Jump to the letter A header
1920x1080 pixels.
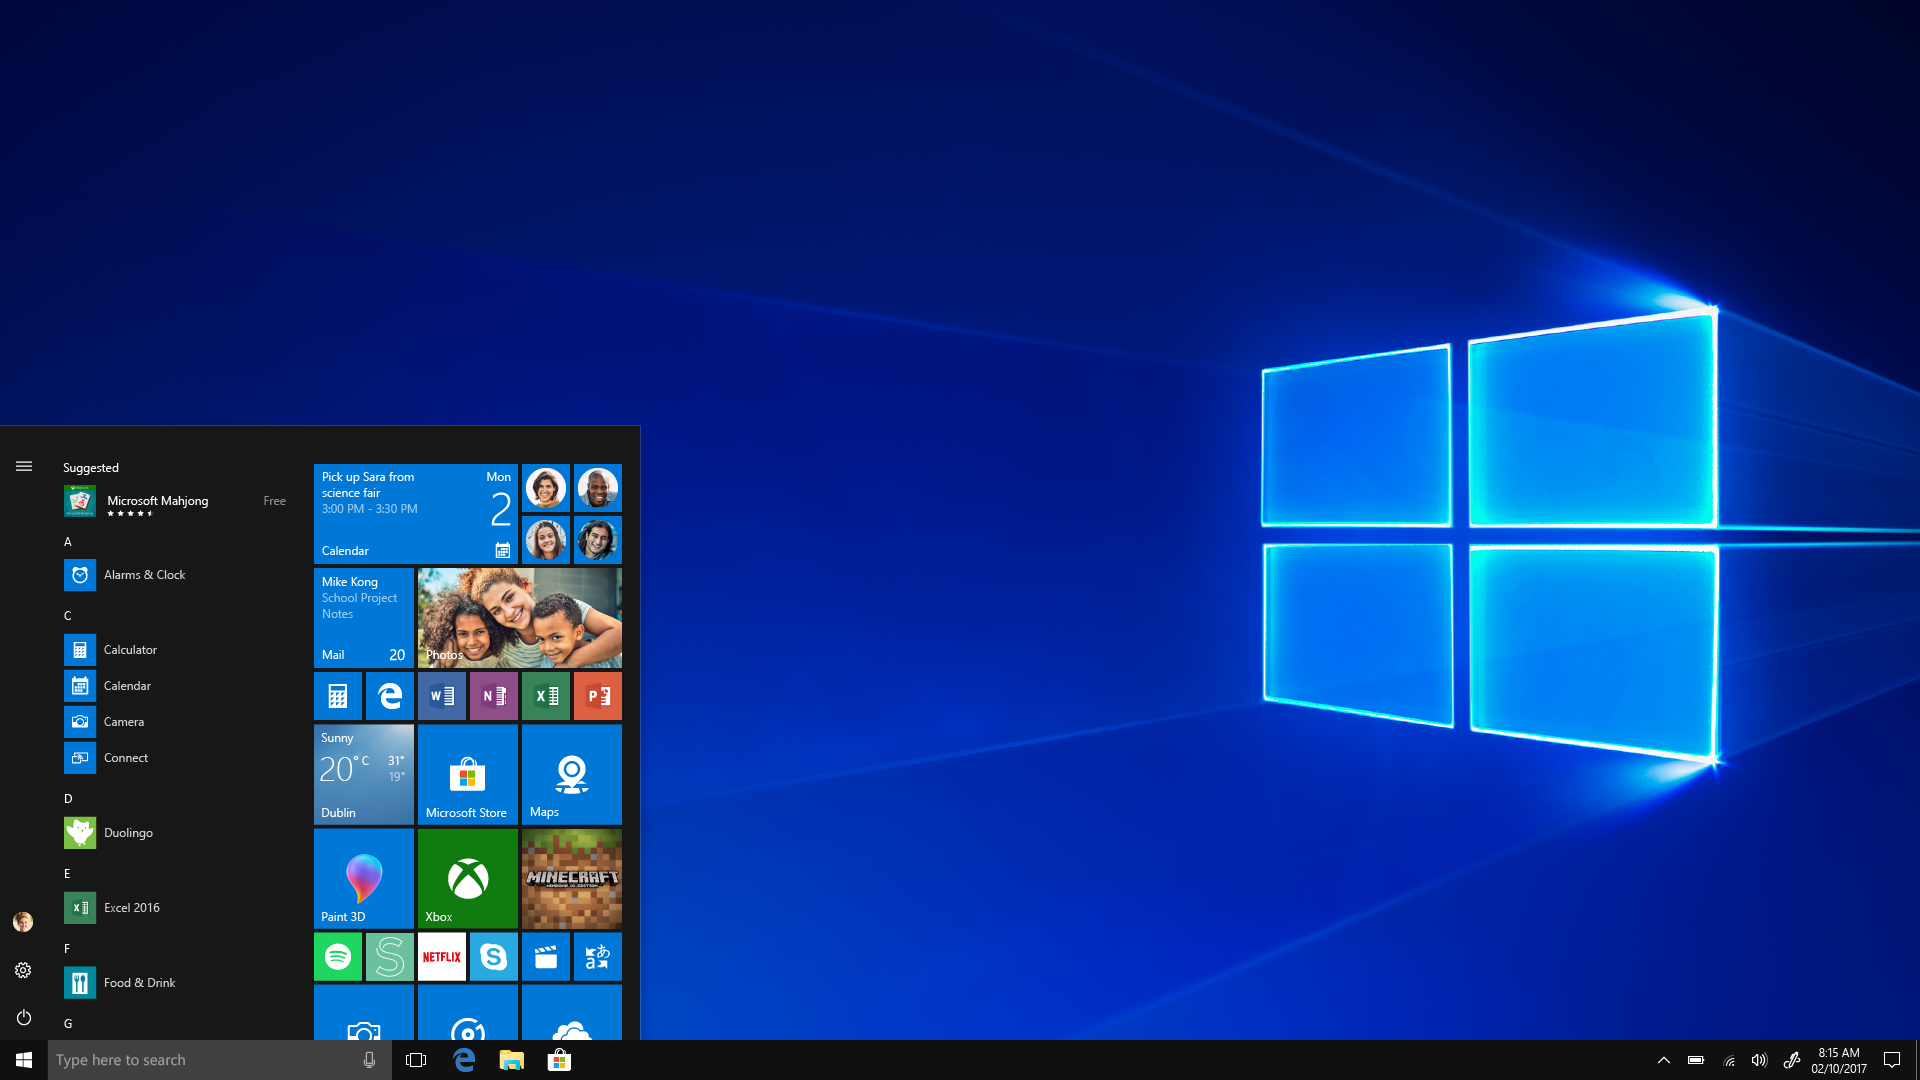[68, 541]
